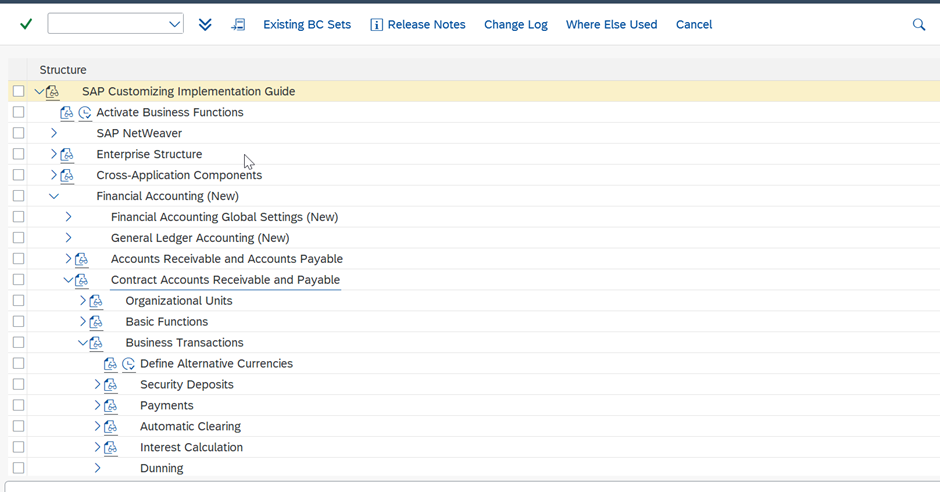Expand the Payments node
Image resolution: width=940 pixels, height=492 pixels.
[97, 405]
